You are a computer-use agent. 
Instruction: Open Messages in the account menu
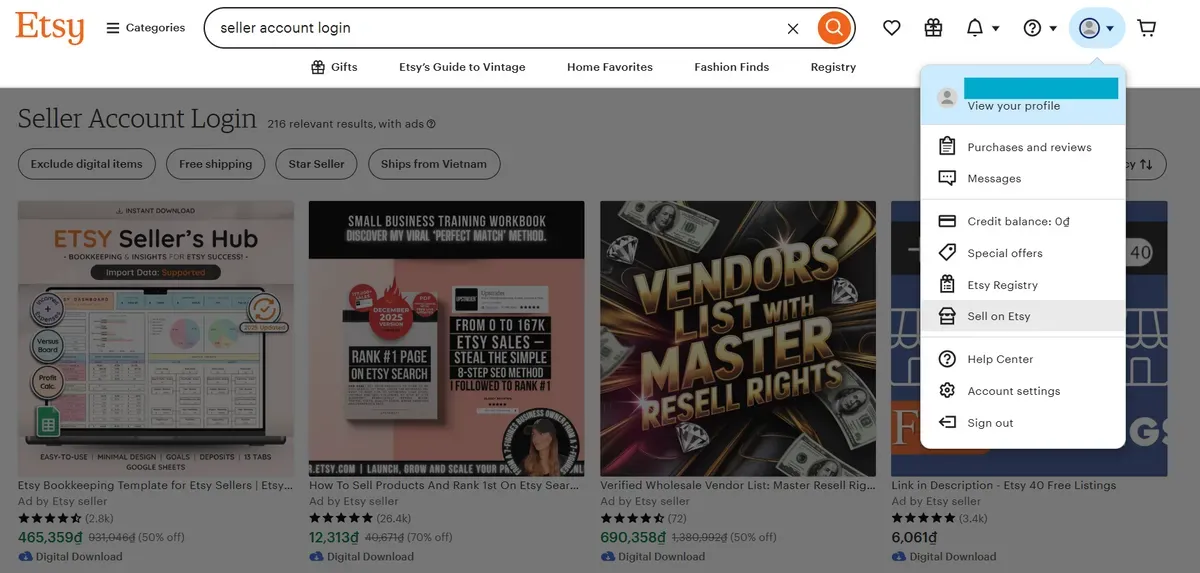[x=1023, y=179]
